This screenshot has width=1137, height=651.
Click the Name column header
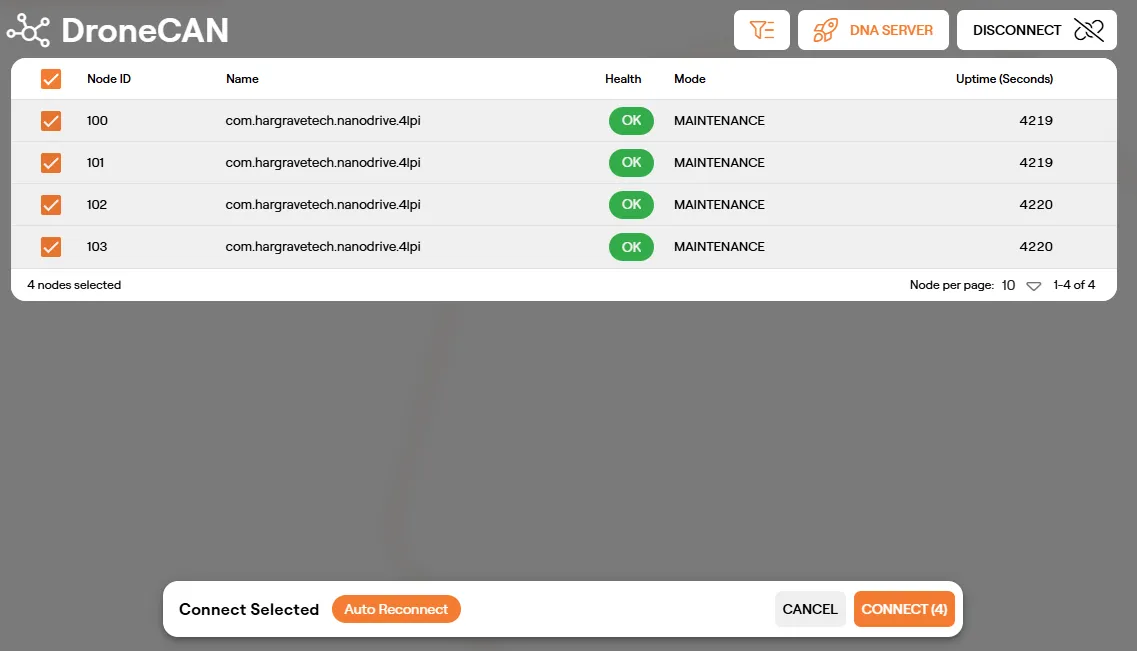pyautogui.click(x=242, y=79)
